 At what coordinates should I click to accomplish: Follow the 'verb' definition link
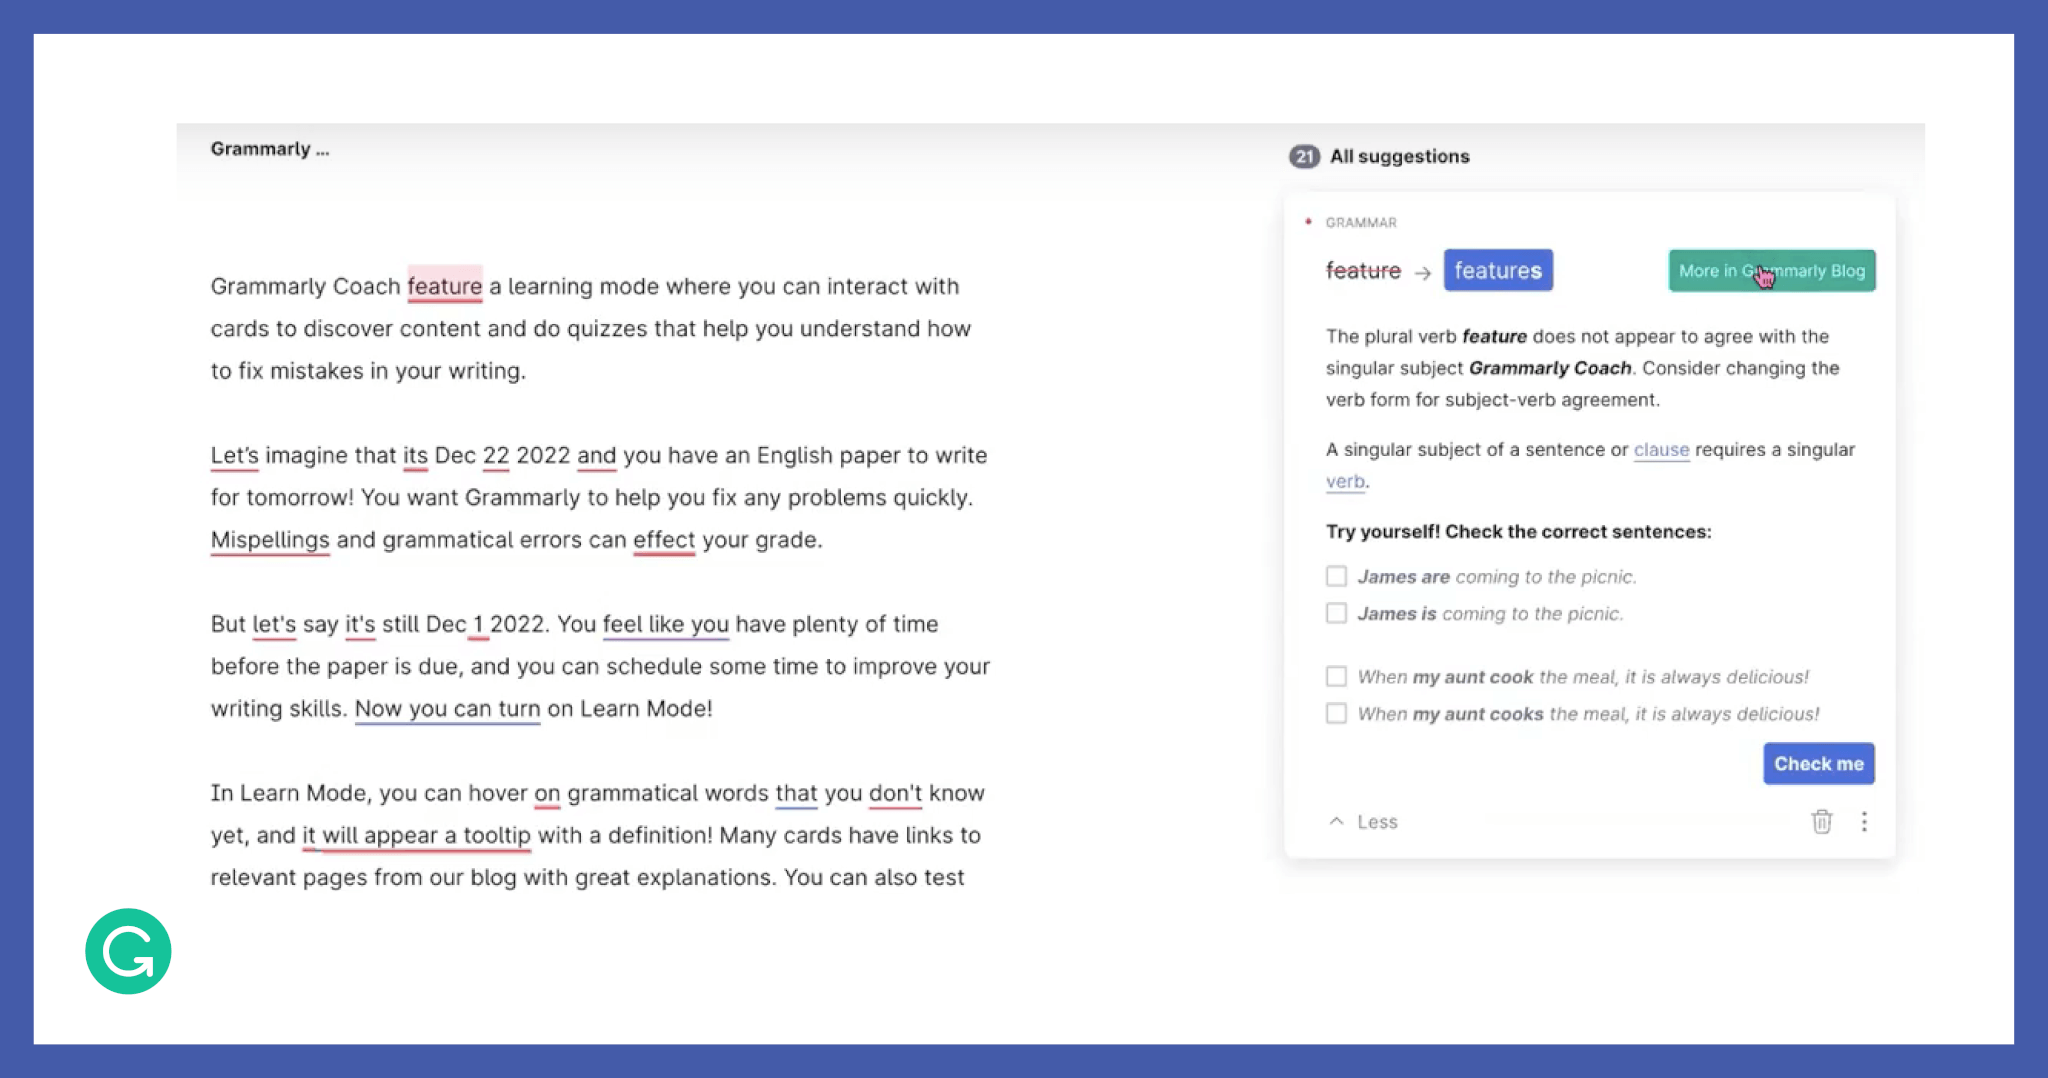(1345, 482)
